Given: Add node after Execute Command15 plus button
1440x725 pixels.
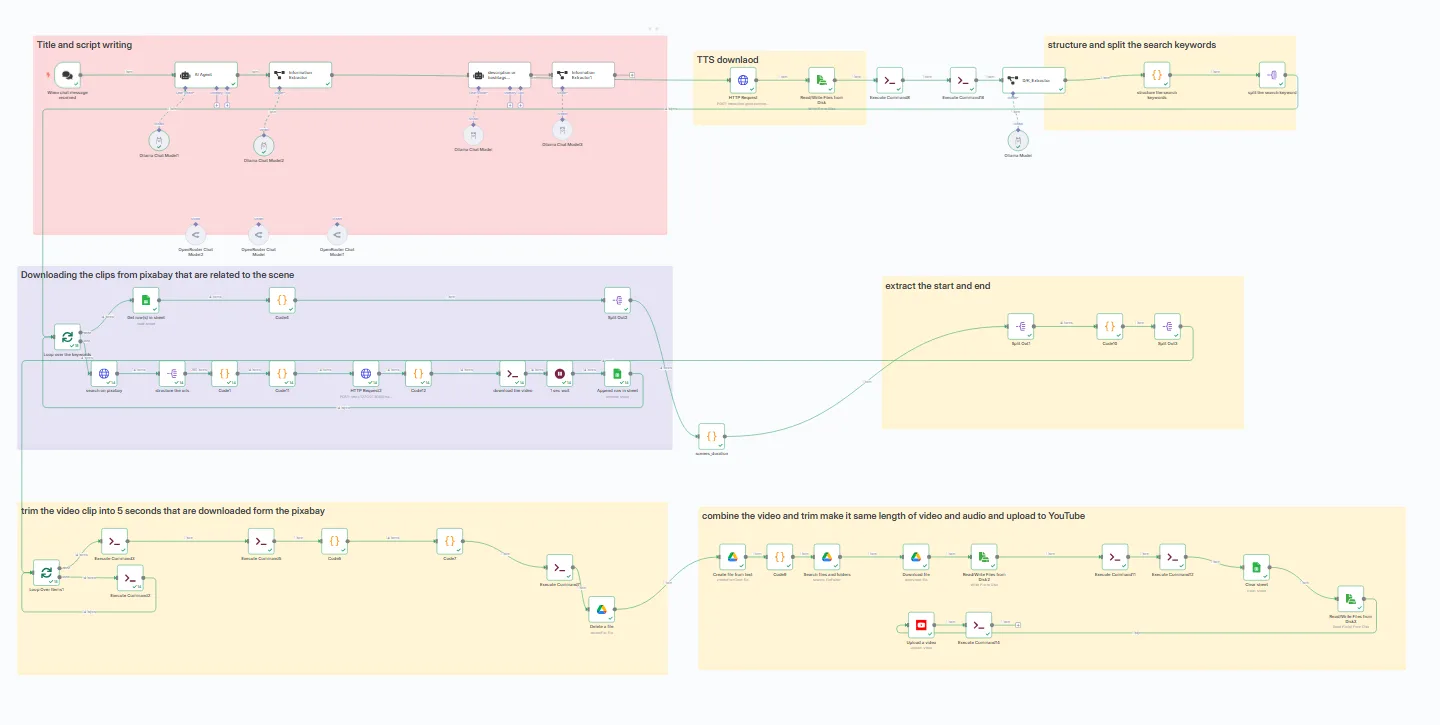Looking at the screenshot, I should 1018,625.
